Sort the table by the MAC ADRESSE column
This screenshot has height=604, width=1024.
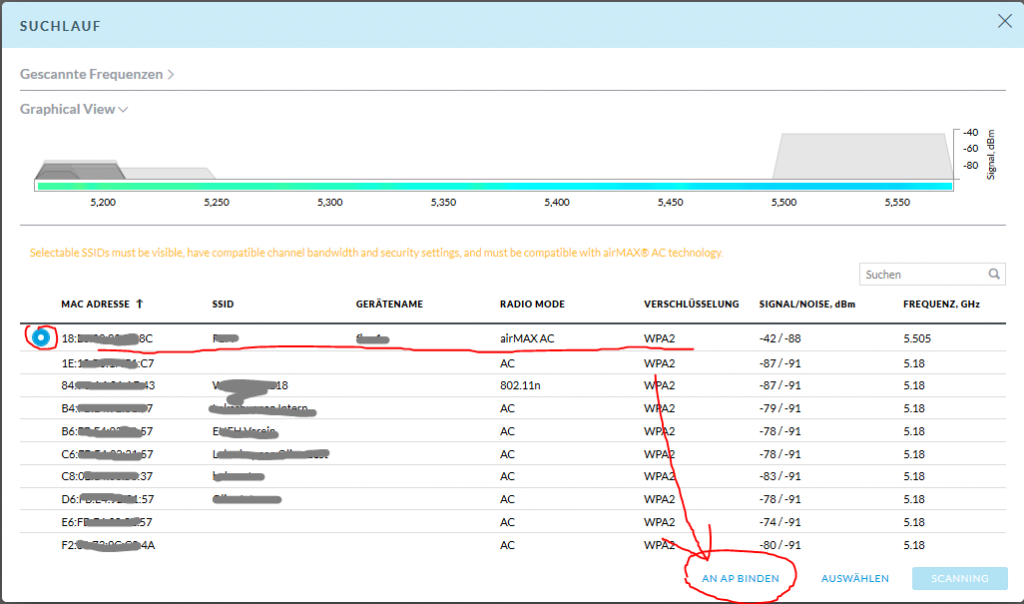click(x=95, y=304)
